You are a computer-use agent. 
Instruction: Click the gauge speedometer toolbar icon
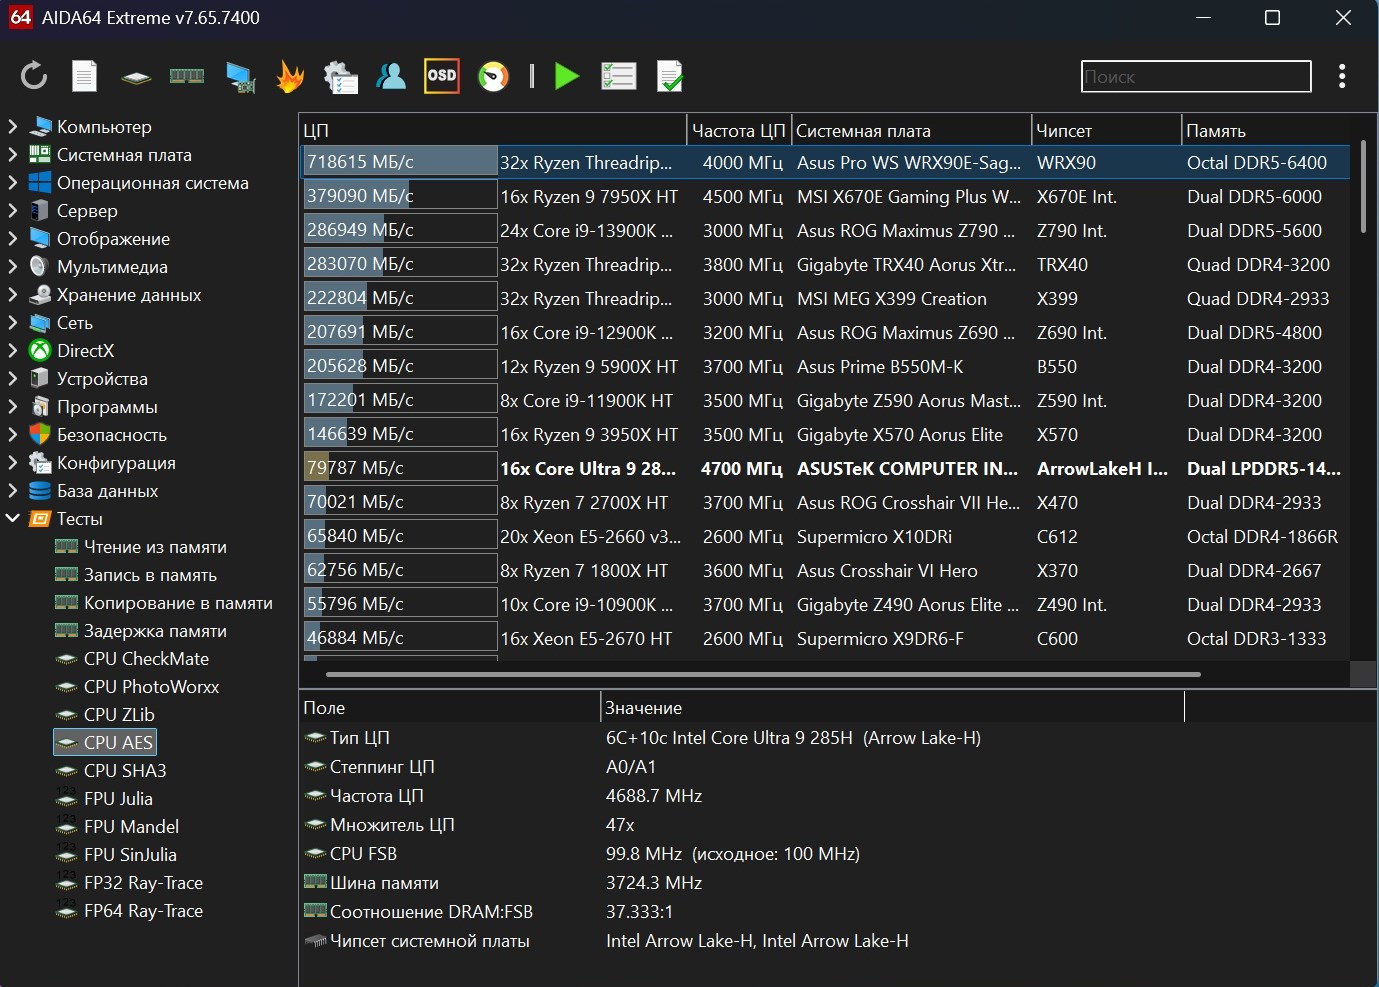point(493,76)
